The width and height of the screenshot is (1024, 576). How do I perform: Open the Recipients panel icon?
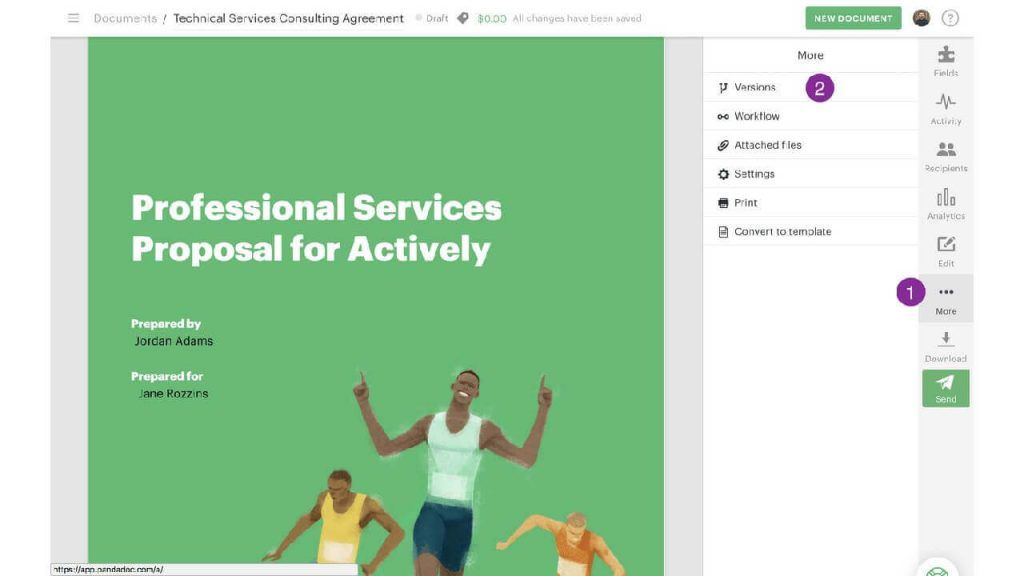tap(946, 150)
